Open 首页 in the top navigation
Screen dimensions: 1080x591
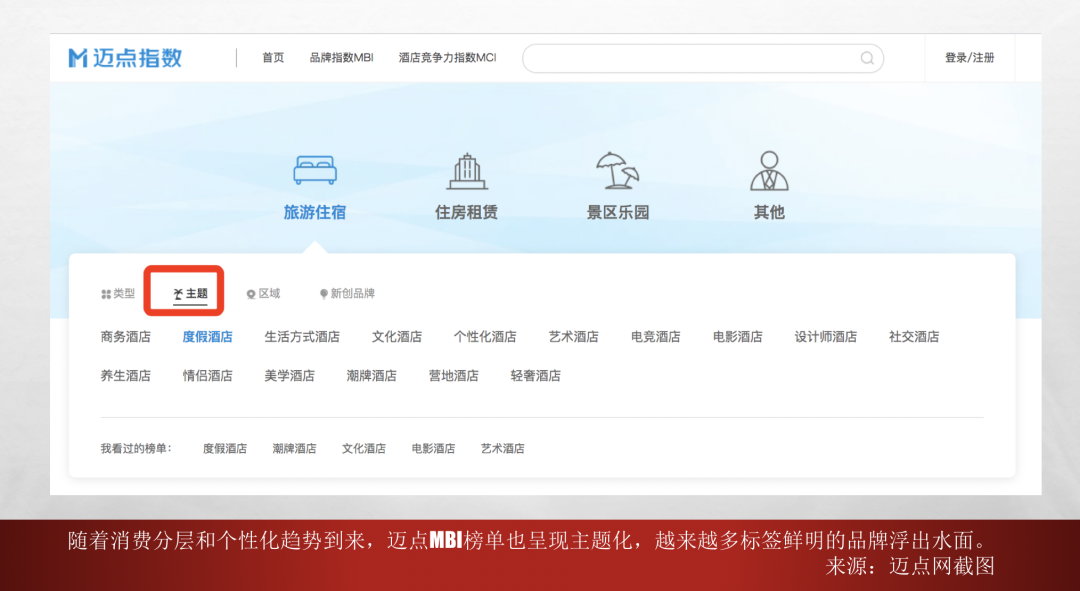[273, 58]
